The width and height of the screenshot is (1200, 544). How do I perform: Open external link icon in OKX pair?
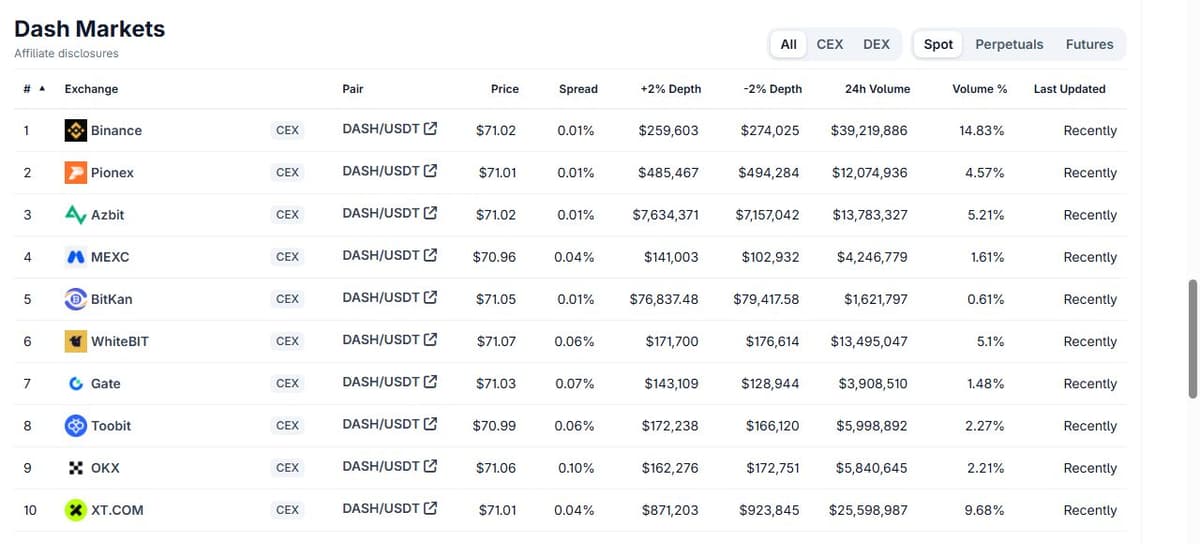click(431, 466)
